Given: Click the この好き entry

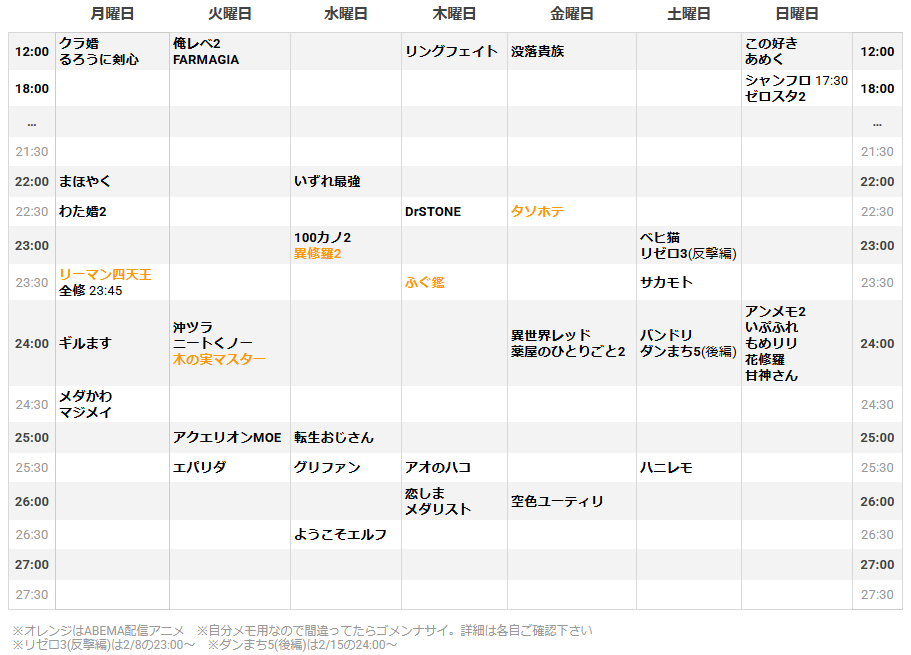Looking at the screenshot, I should click(772, 44).
